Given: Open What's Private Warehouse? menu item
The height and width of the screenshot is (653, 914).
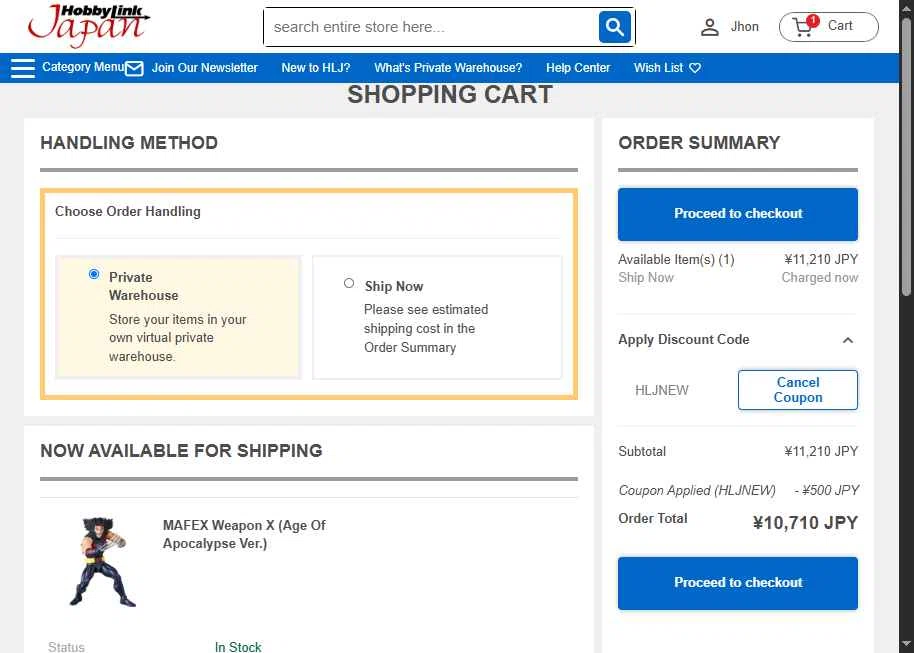Looking at the screenshot, I should click(x=448, y=68).
